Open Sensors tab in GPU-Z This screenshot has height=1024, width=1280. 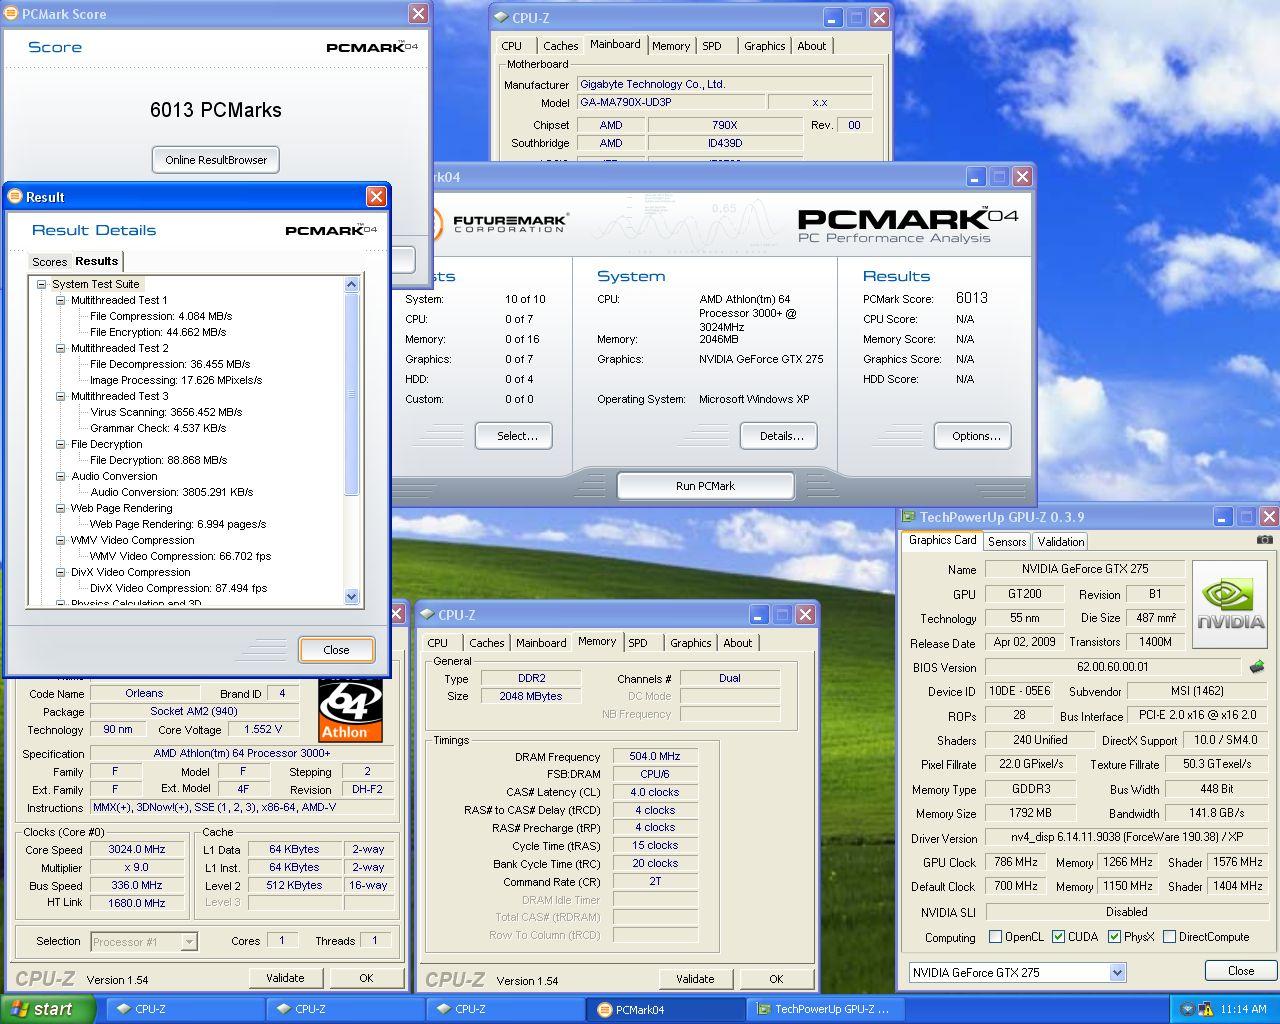1007,541
